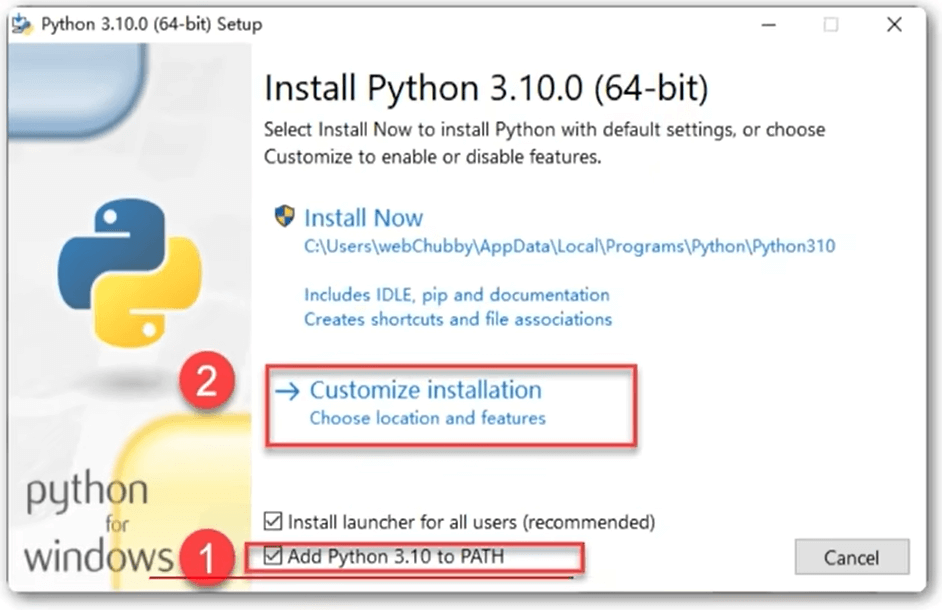Click the default install path under Install Now
This screenshot has width=942, height=610.
(x=569, y=246)
